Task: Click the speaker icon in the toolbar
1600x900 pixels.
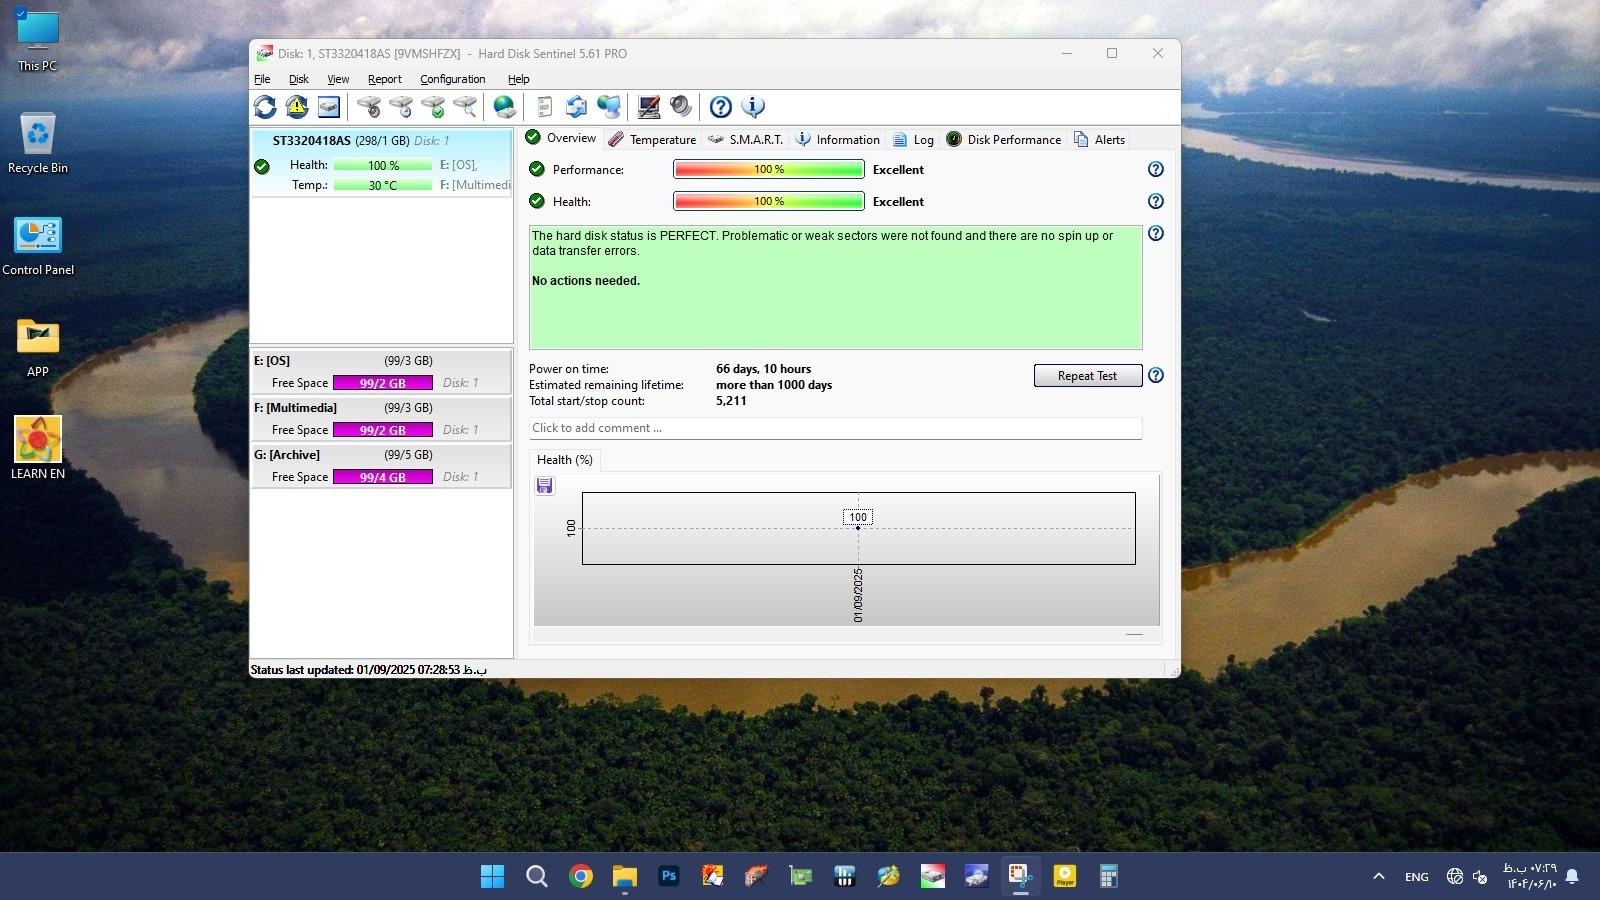Action: (x=681, y=107)
